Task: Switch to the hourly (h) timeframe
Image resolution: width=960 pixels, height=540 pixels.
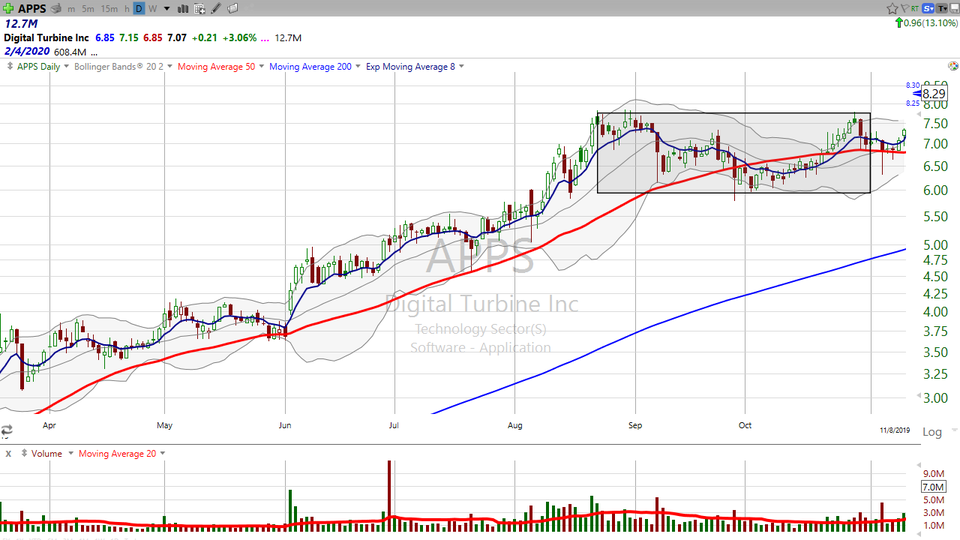Action: 127,9
